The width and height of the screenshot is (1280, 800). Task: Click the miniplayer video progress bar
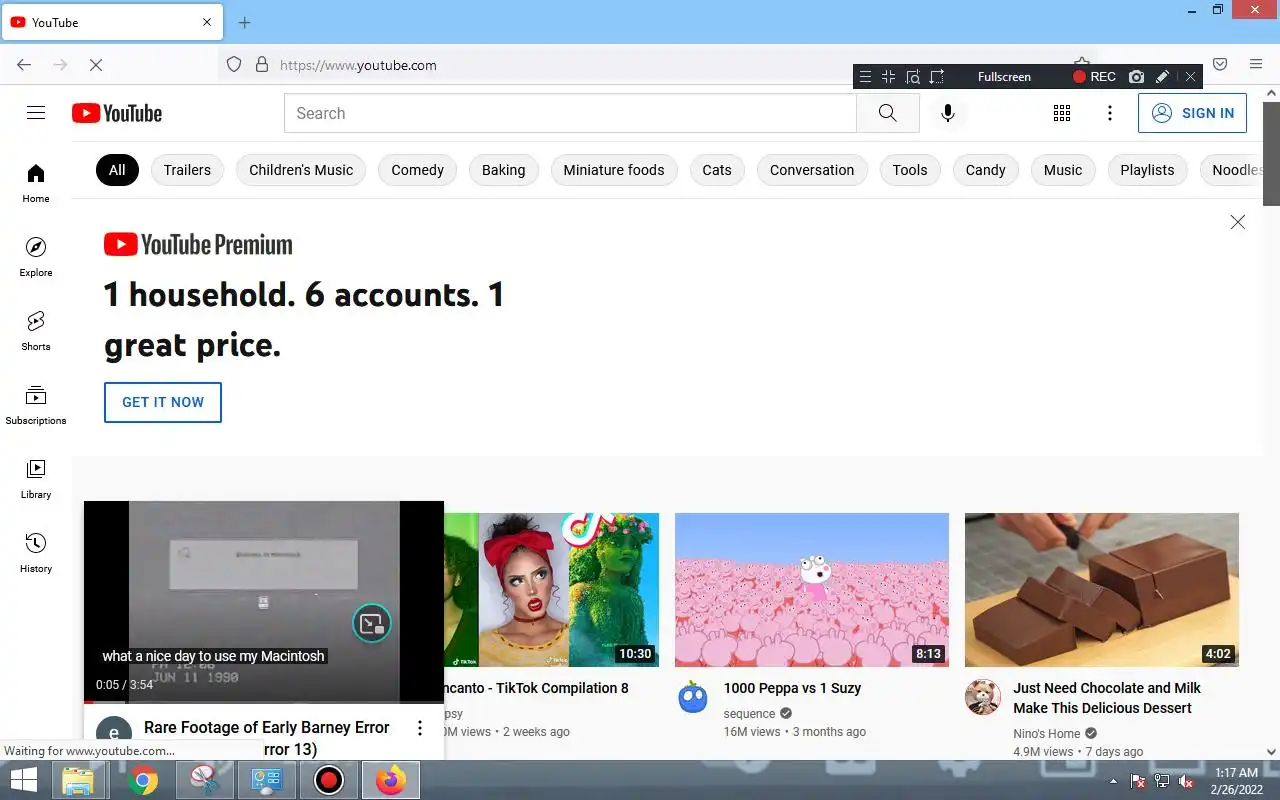click(264, 702)
